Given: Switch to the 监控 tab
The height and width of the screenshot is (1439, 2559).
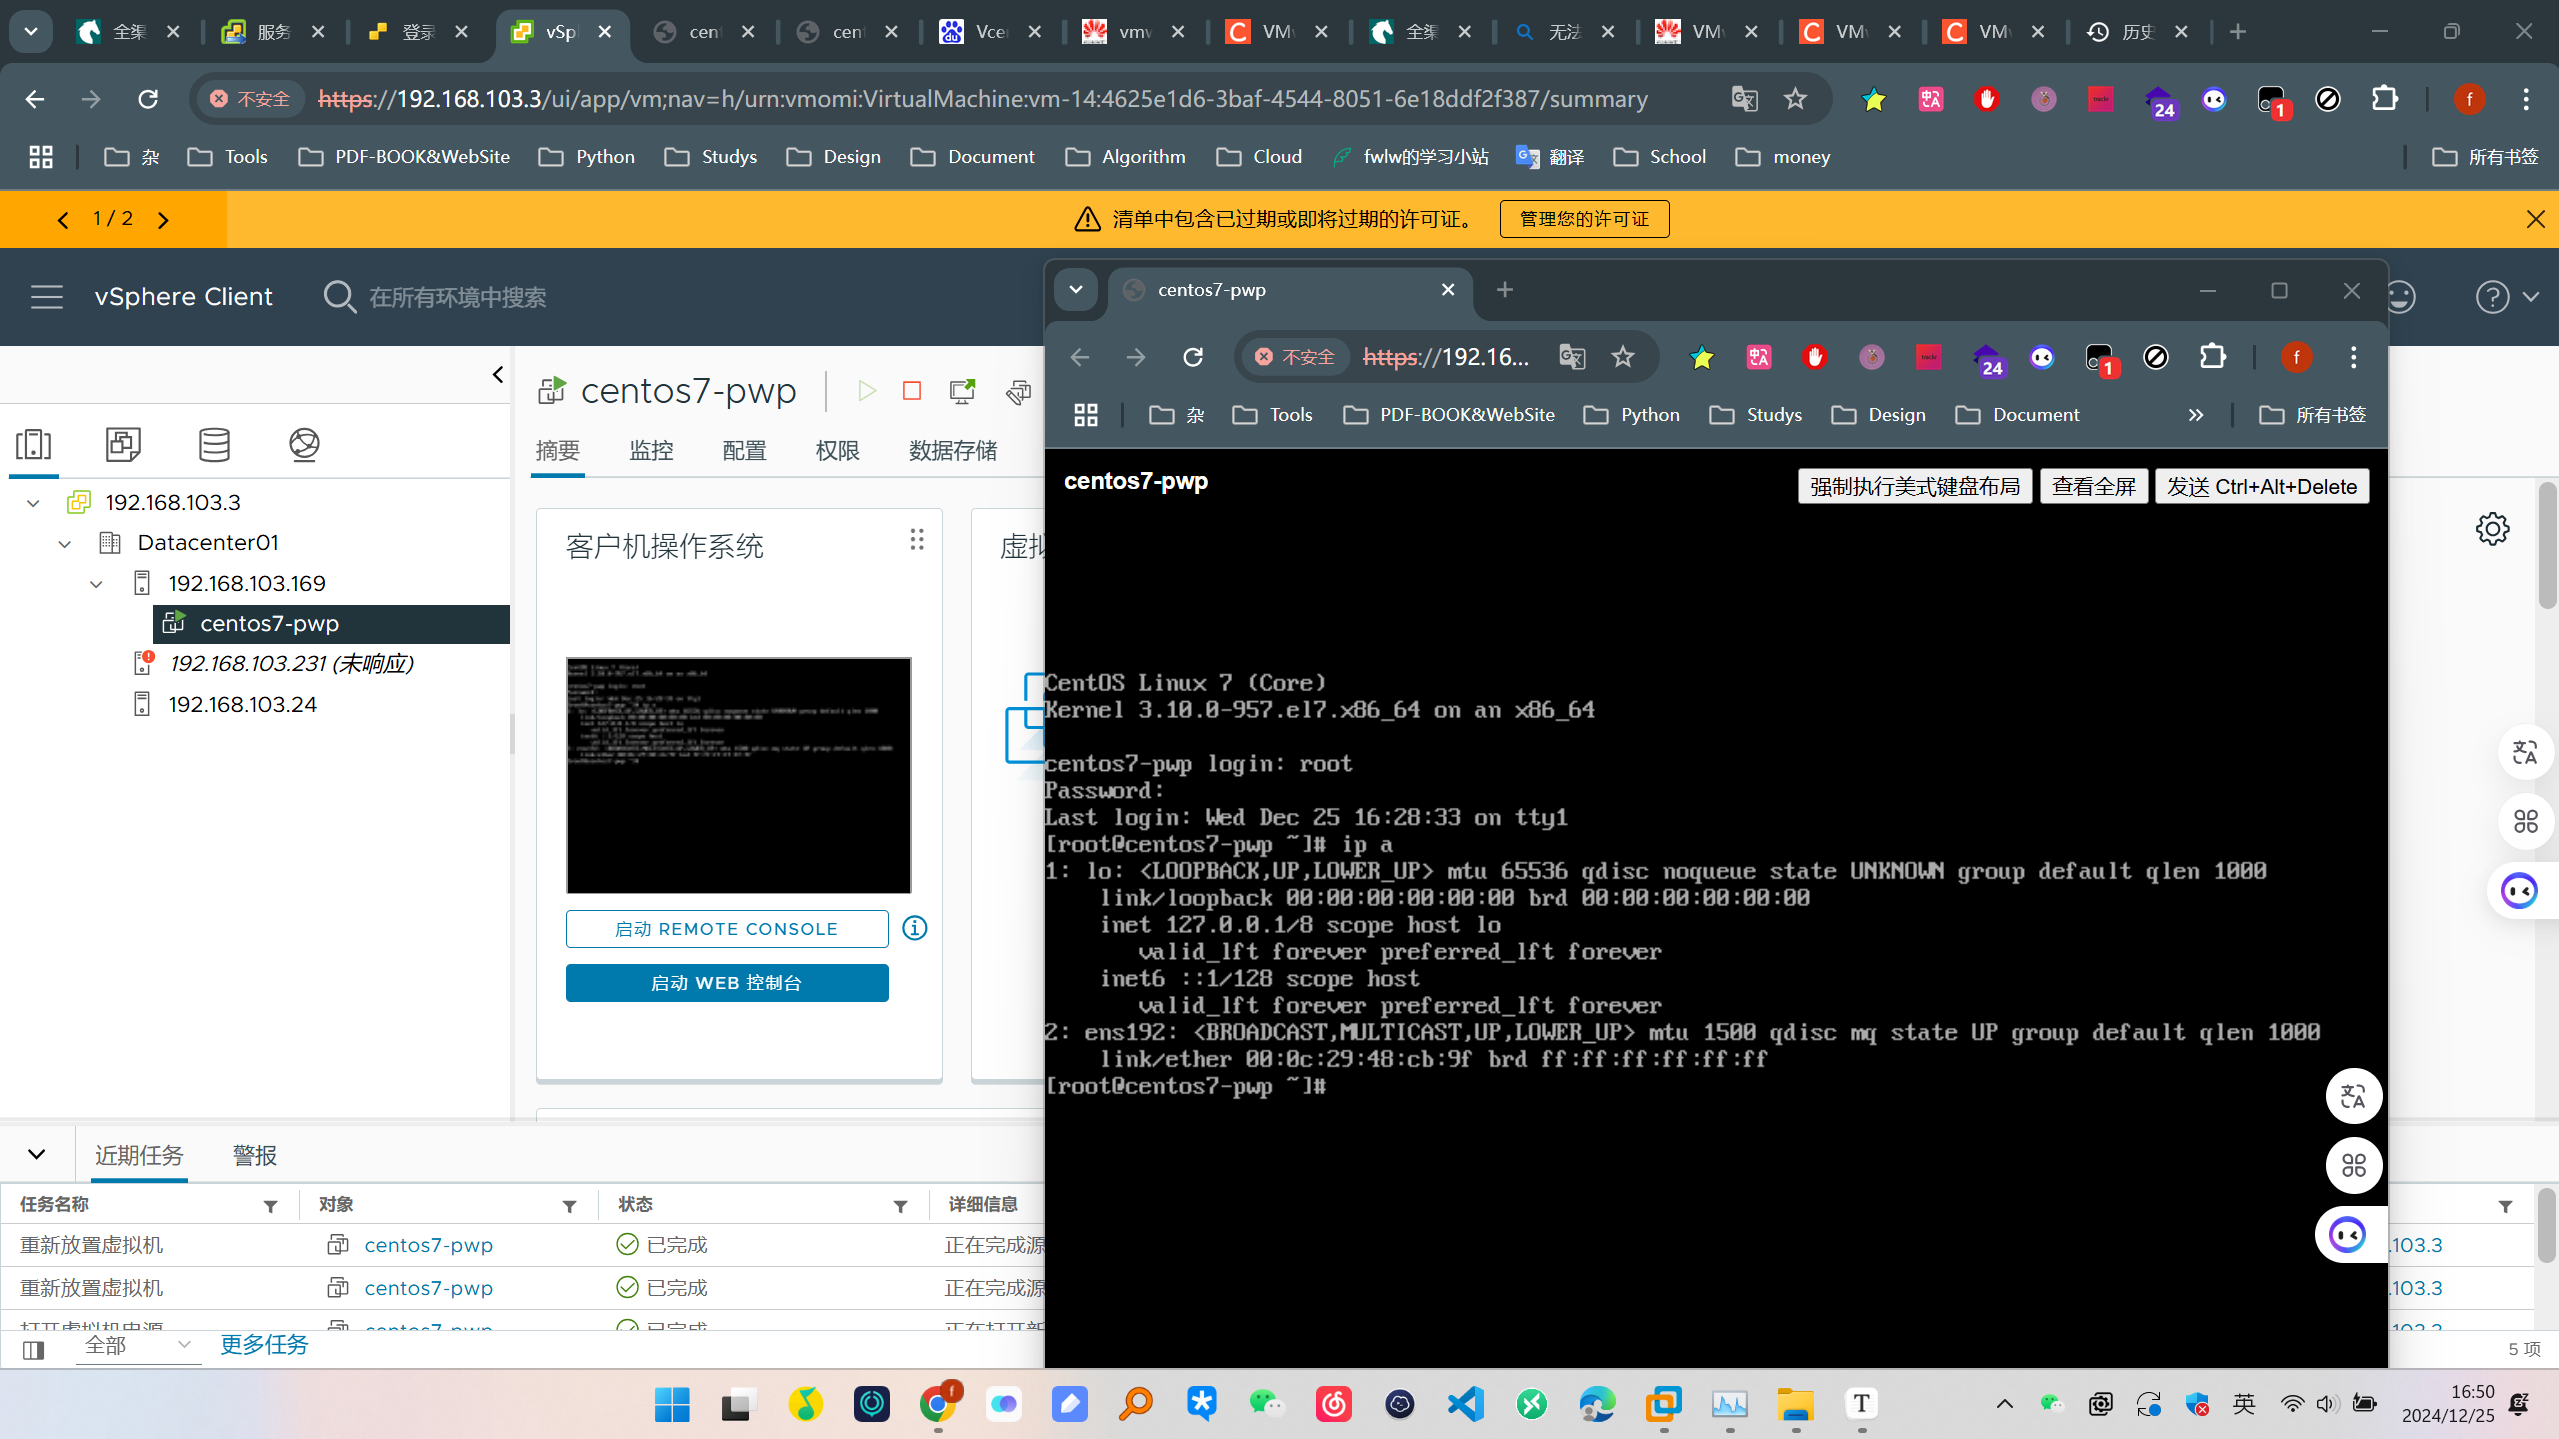Looking at the screenshot, I should [651, 450].
